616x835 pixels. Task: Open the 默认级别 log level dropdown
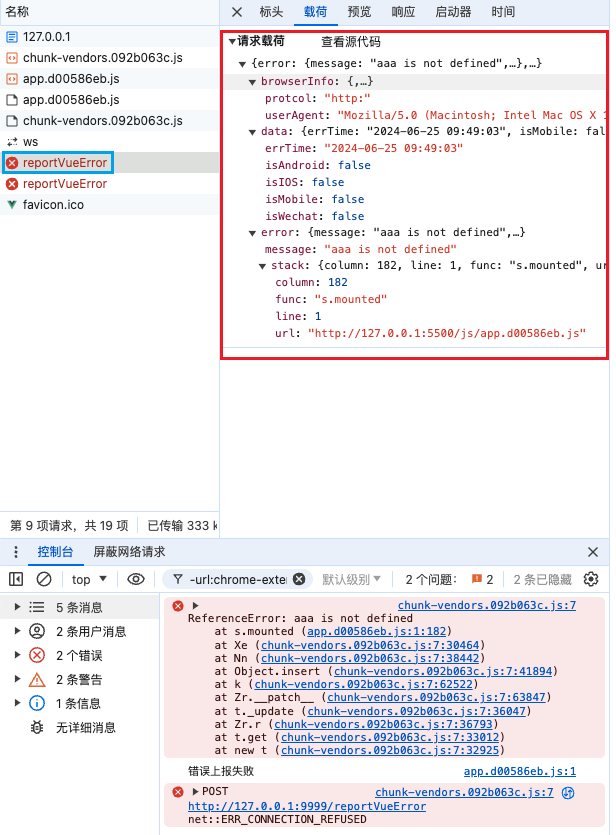[351, 579]
